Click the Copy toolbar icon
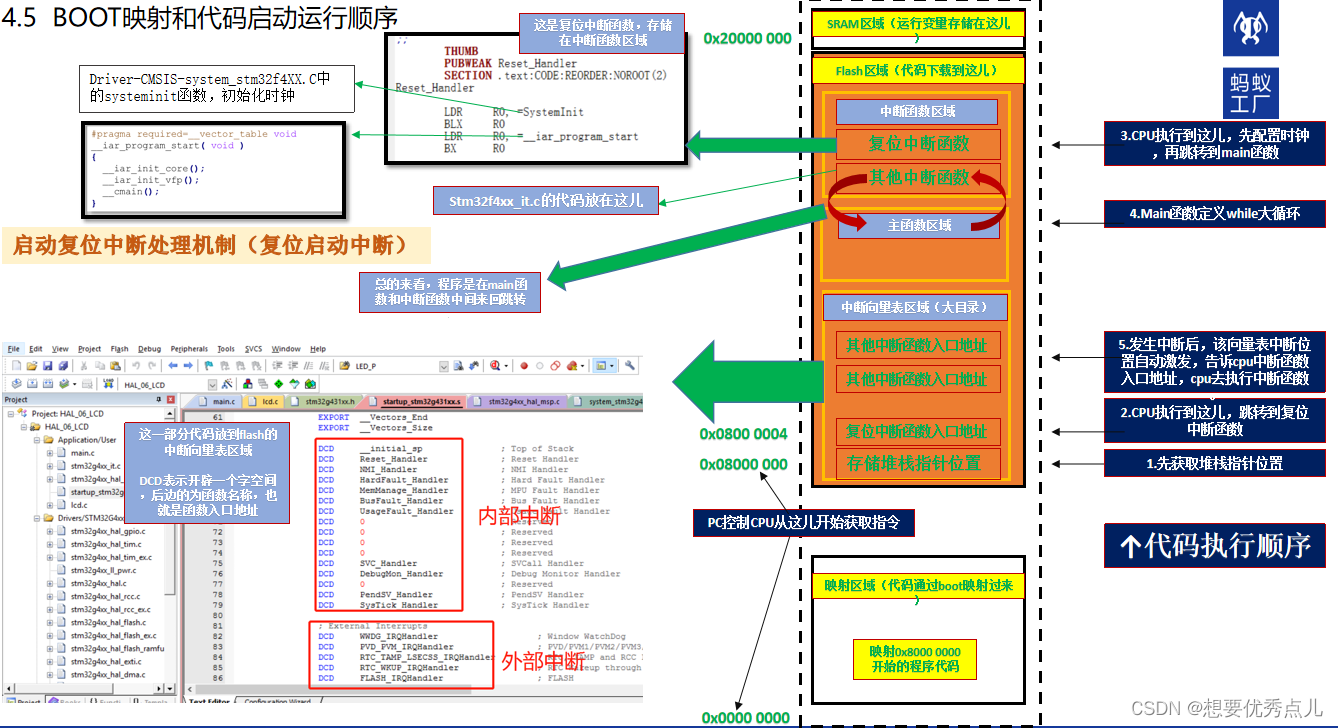The image size is (1338, 728). [x=100, y=365]
